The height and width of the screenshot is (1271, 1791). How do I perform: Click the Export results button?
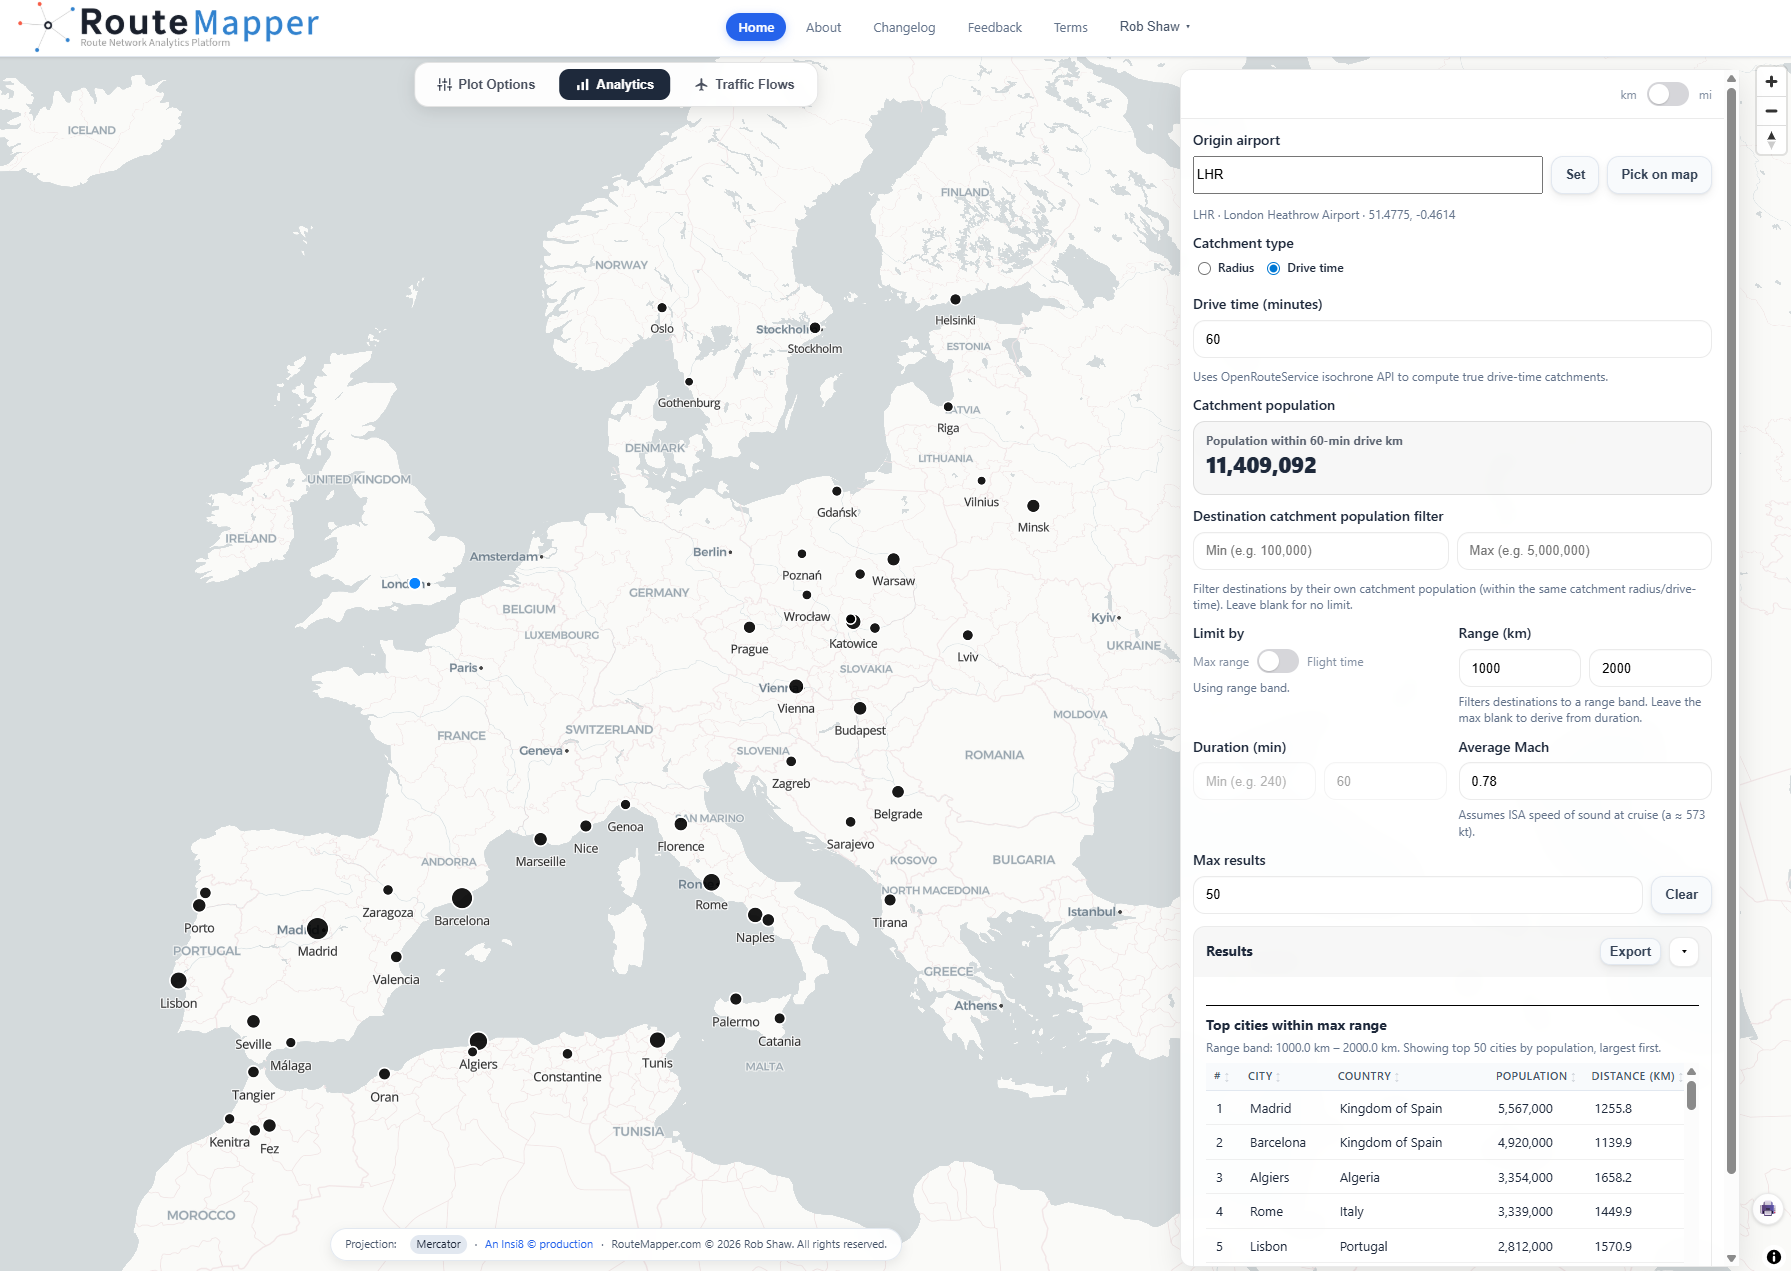[1630, 952]
